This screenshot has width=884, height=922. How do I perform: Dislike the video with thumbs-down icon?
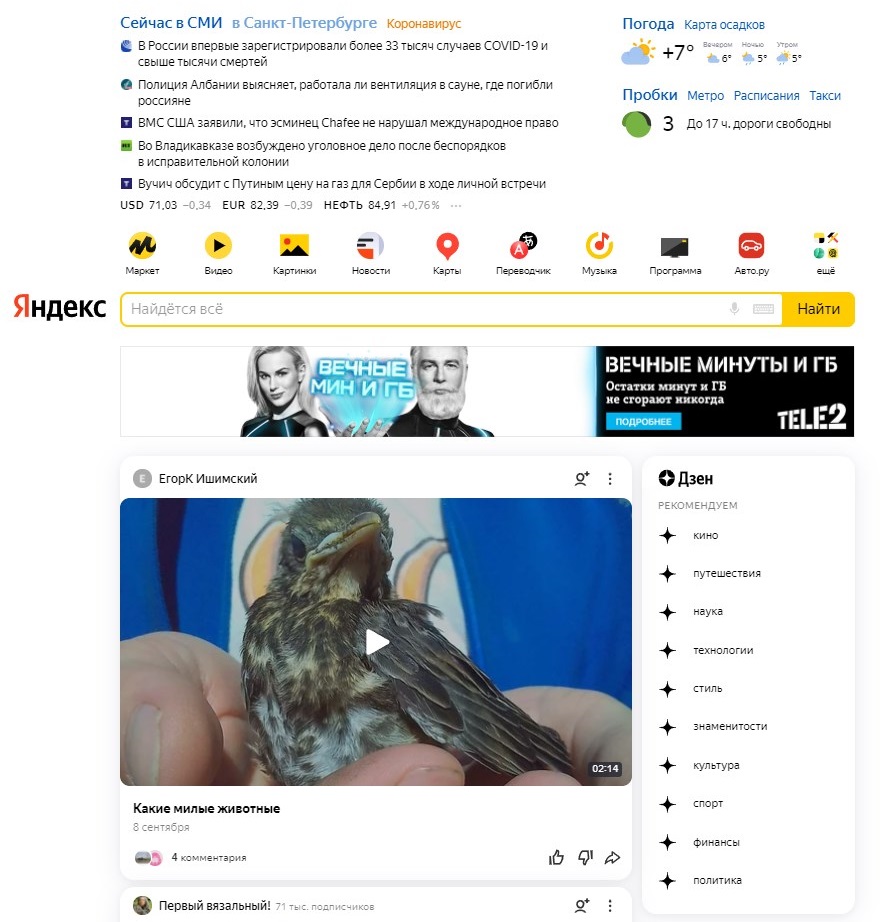click(585, 858)
